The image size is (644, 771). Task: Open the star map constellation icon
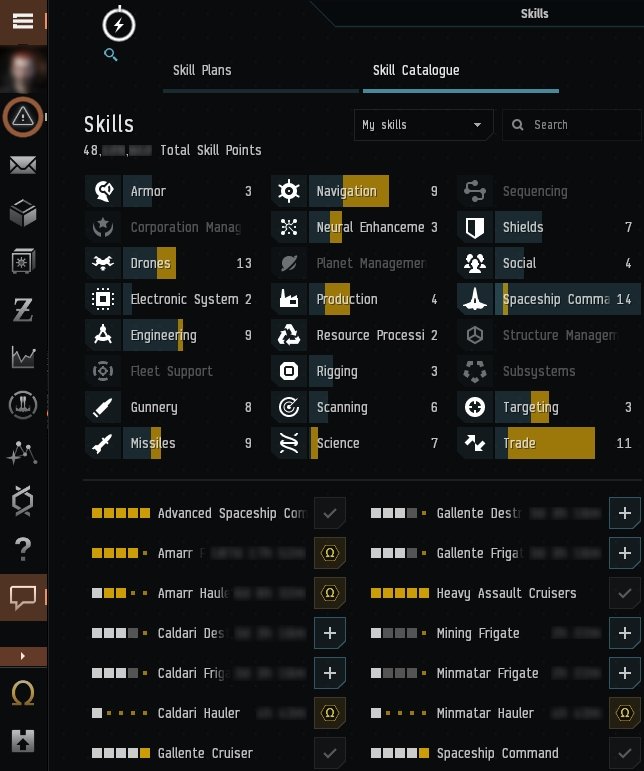point(23,453)
